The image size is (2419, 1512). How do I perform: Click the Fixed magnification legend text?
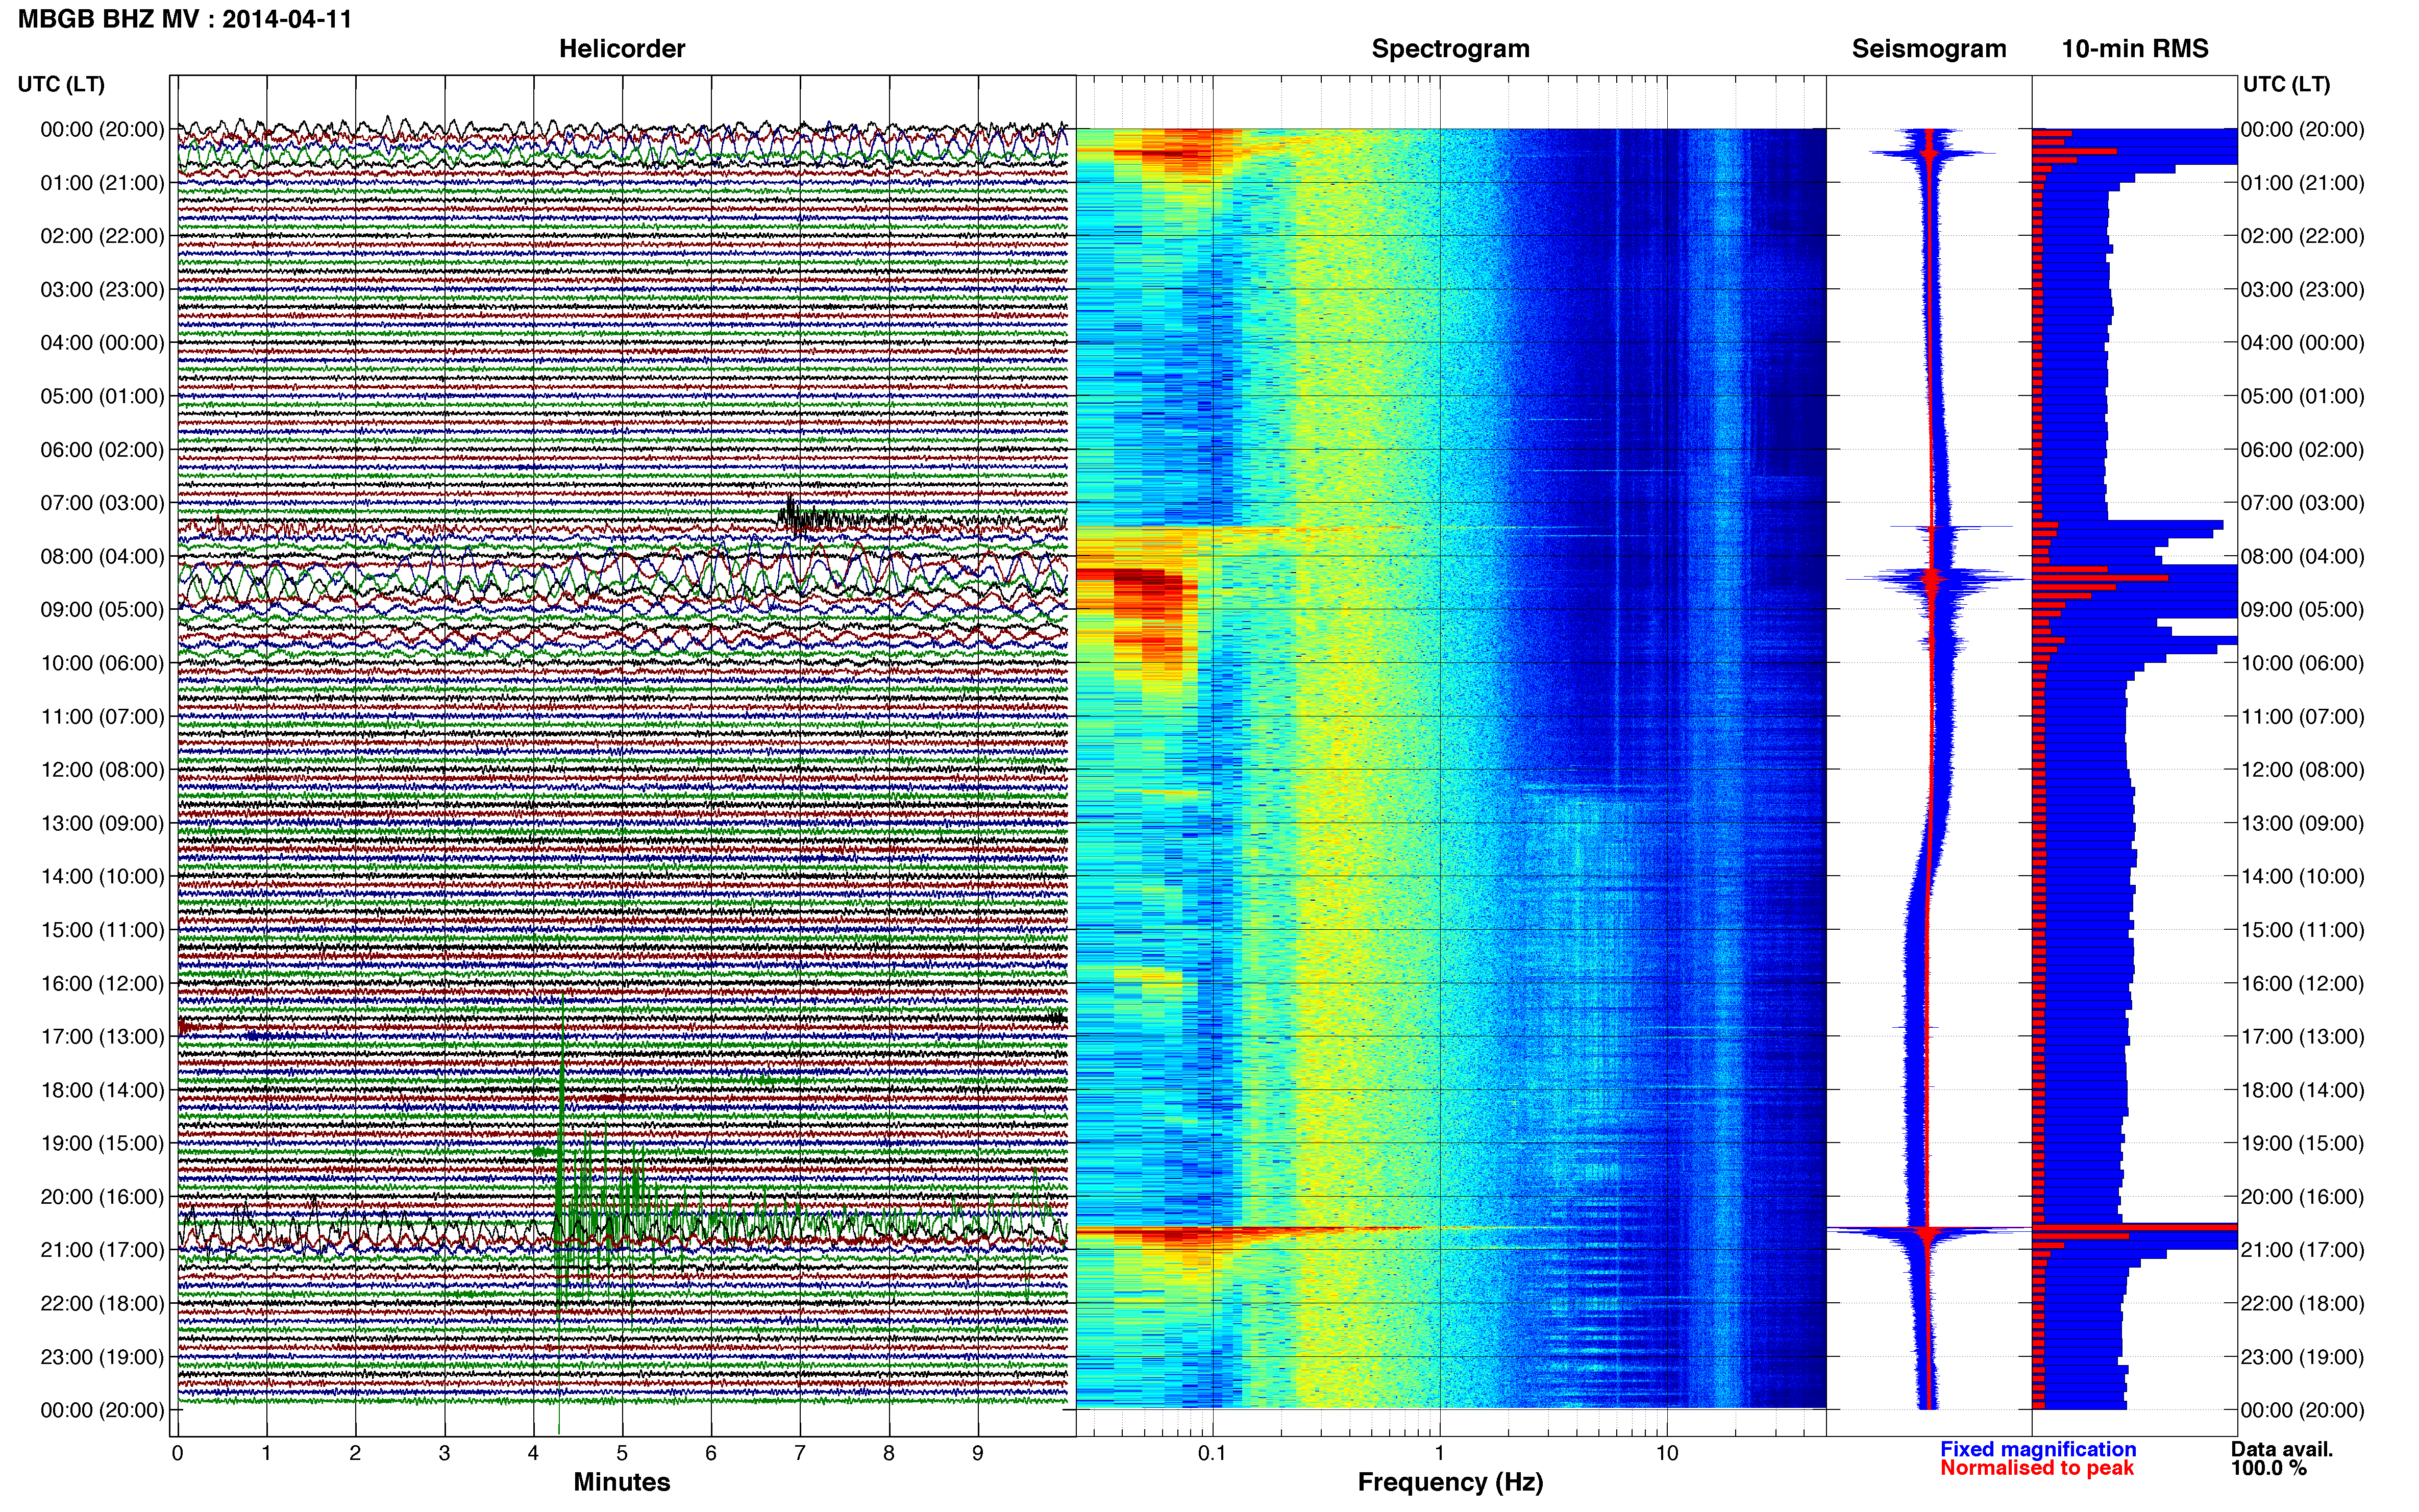pyautogui.click(x=2037, y=1449)
